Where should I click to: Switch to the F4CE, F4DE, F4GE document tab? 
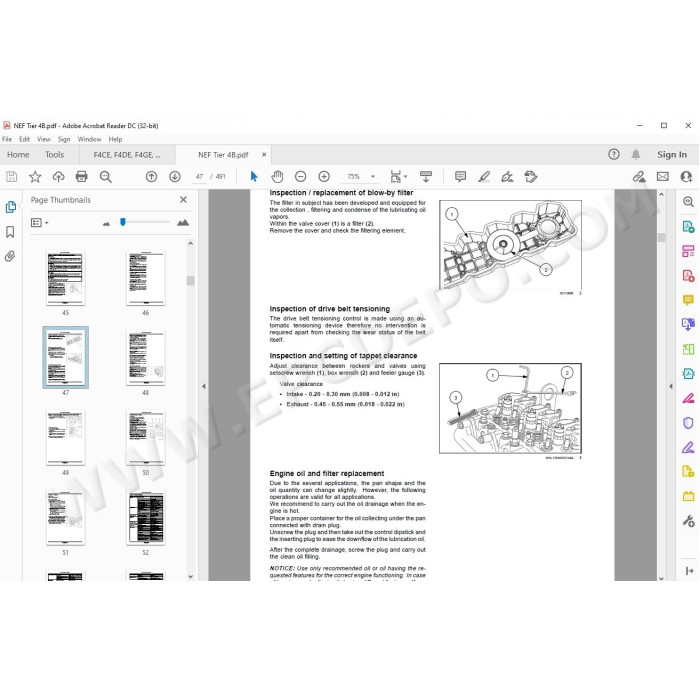(x=127, y=155)
